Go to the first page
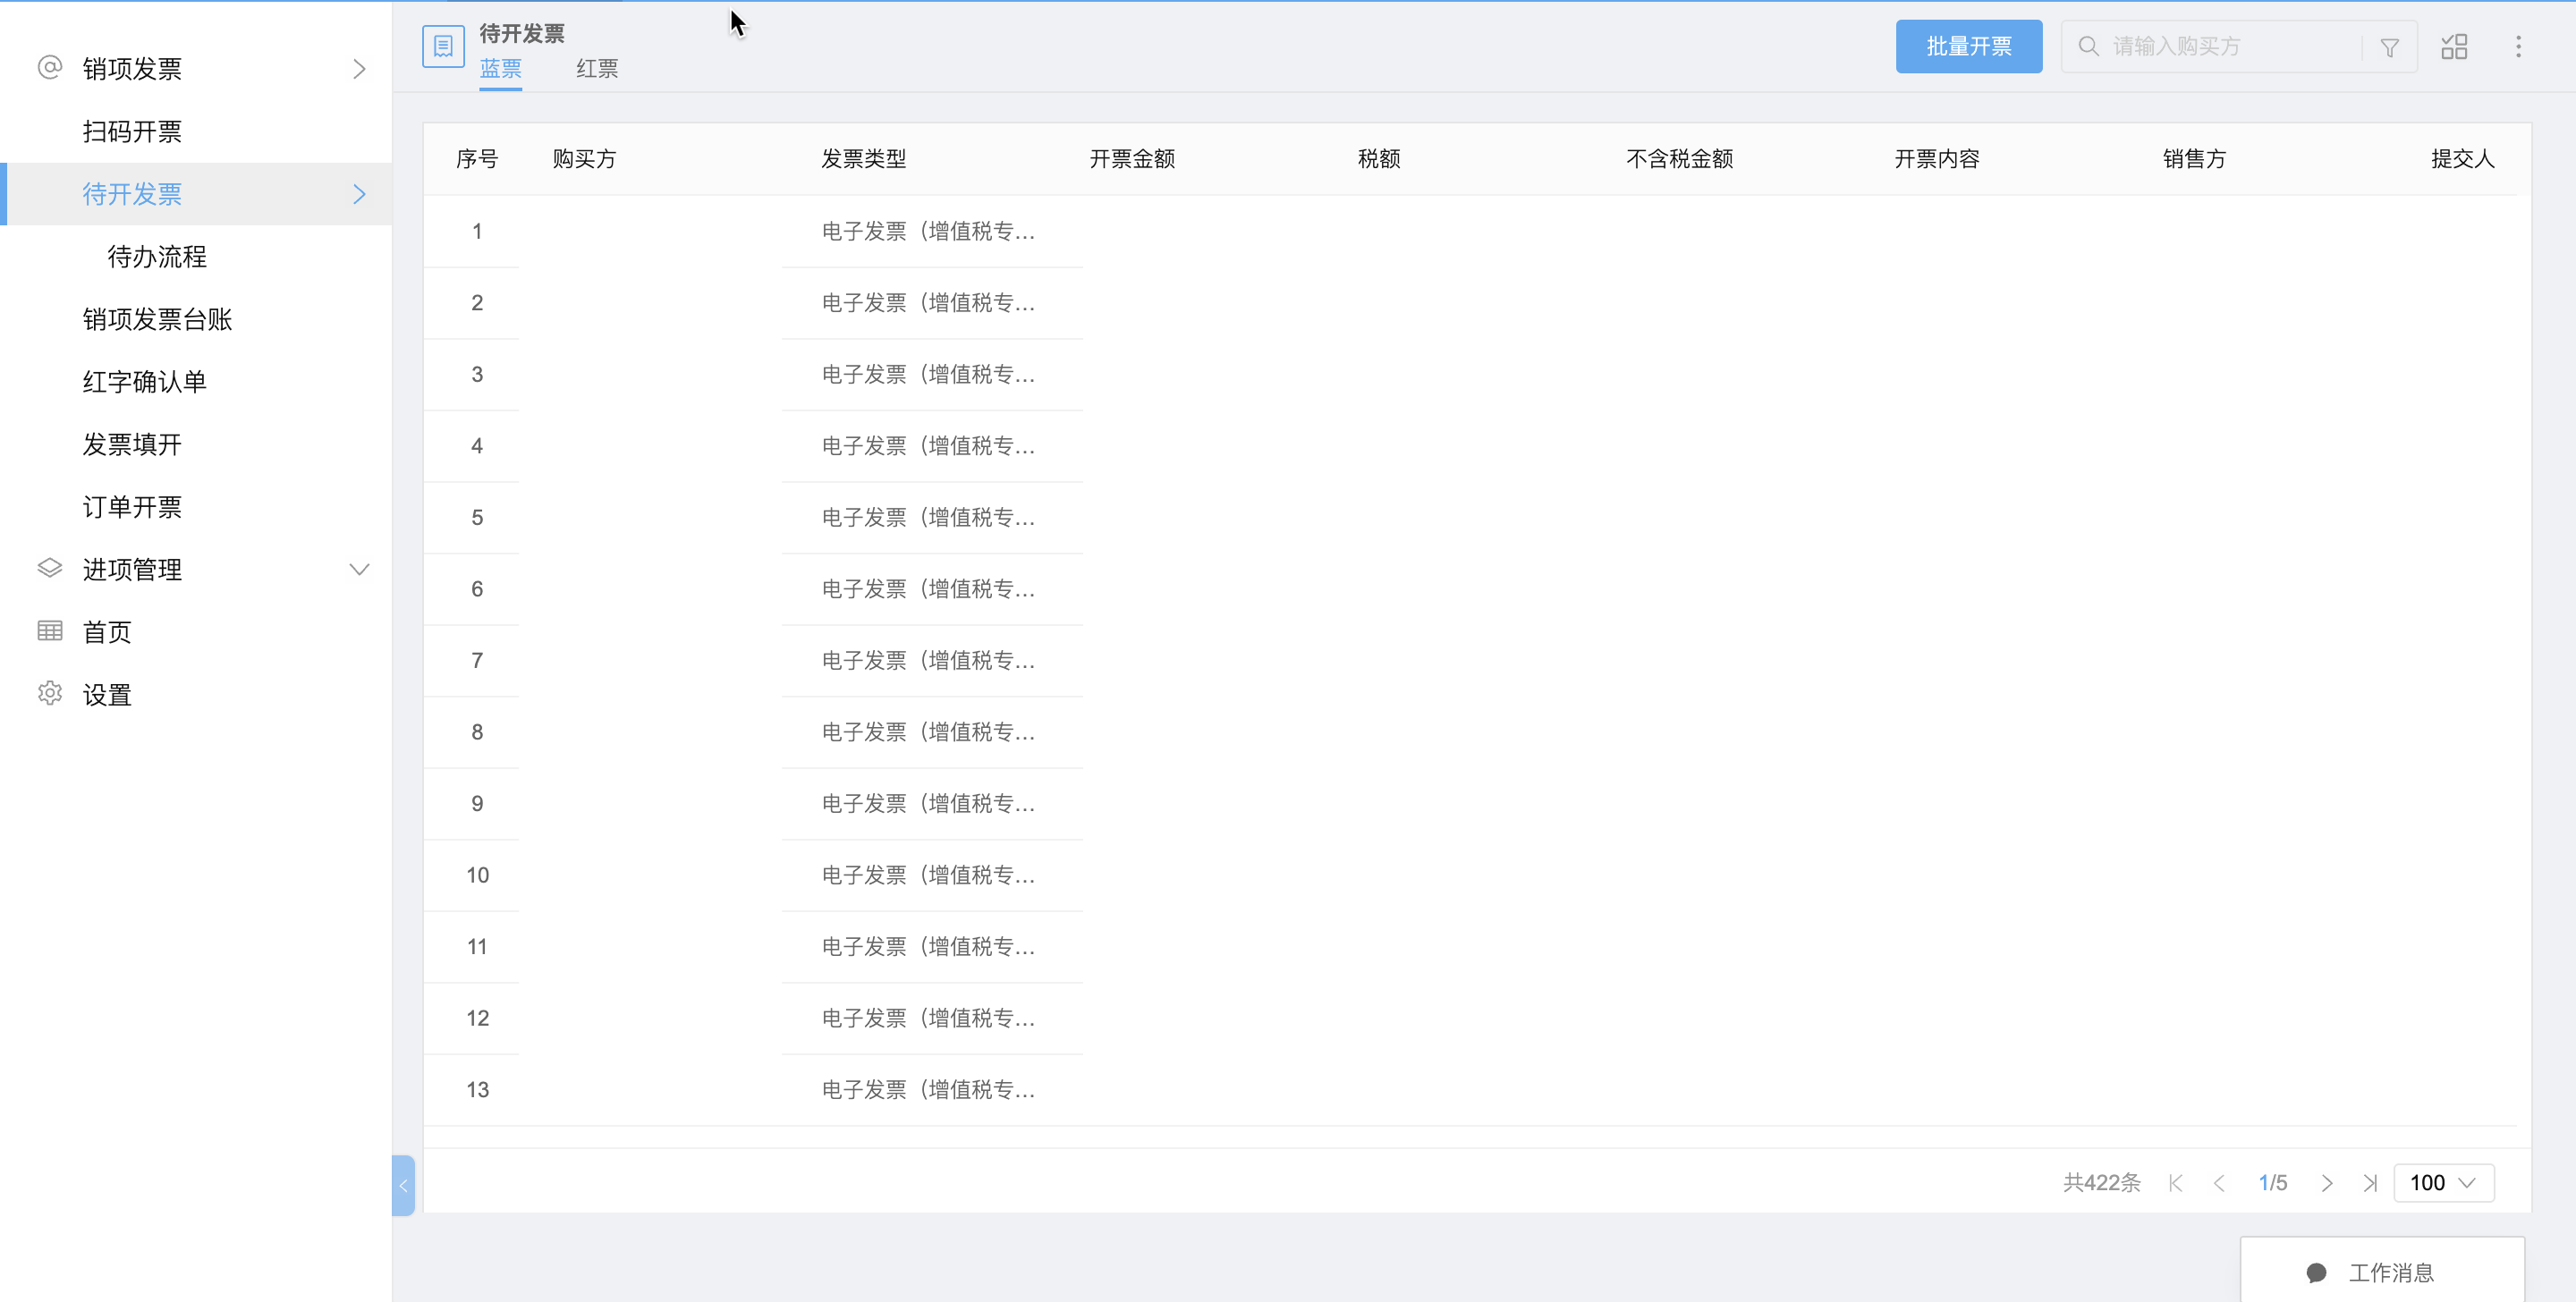Viewport: 2576px width, 1302px height. tap(2176, 1183)
